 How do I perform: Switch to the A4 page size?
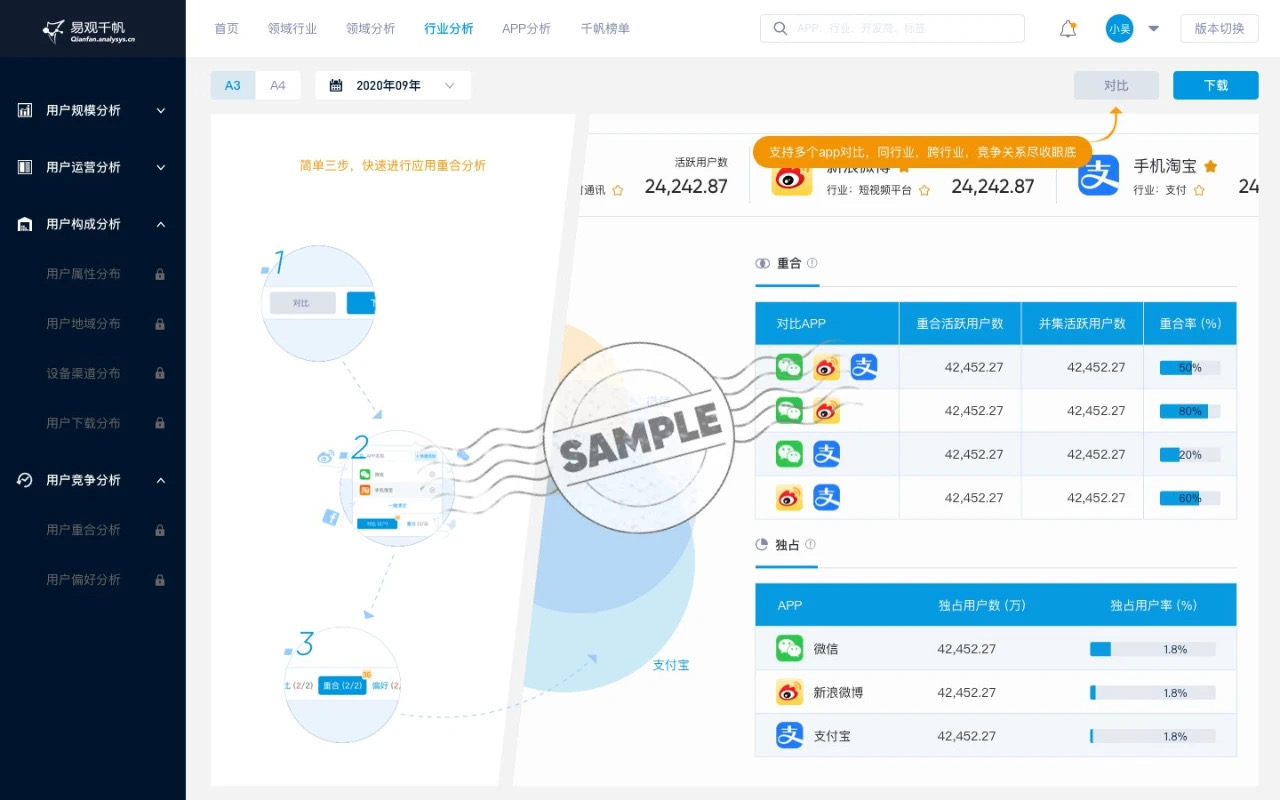(278, 85)
